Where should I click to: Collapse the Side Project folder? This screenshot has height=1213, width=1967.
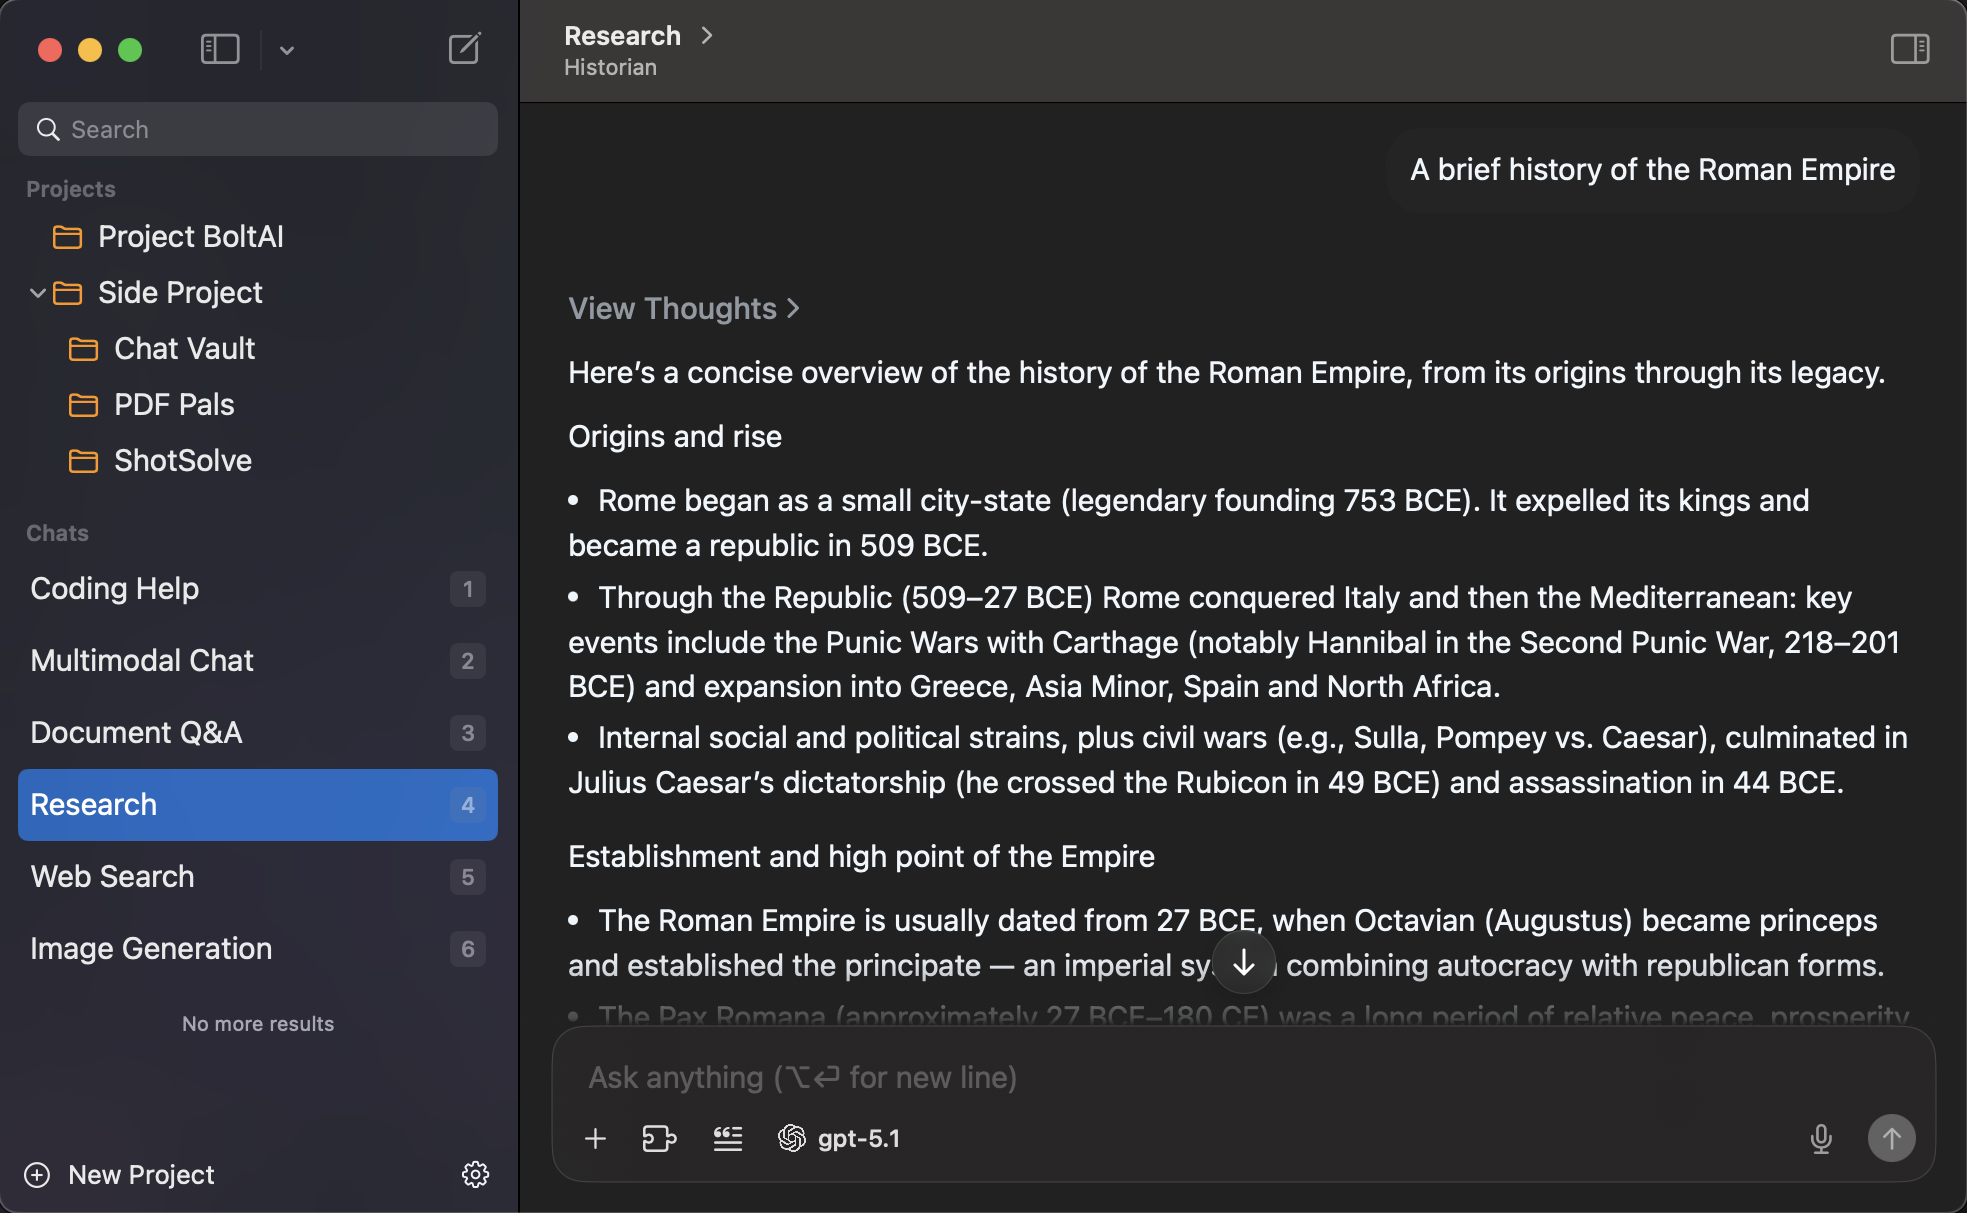click(37, 292)
